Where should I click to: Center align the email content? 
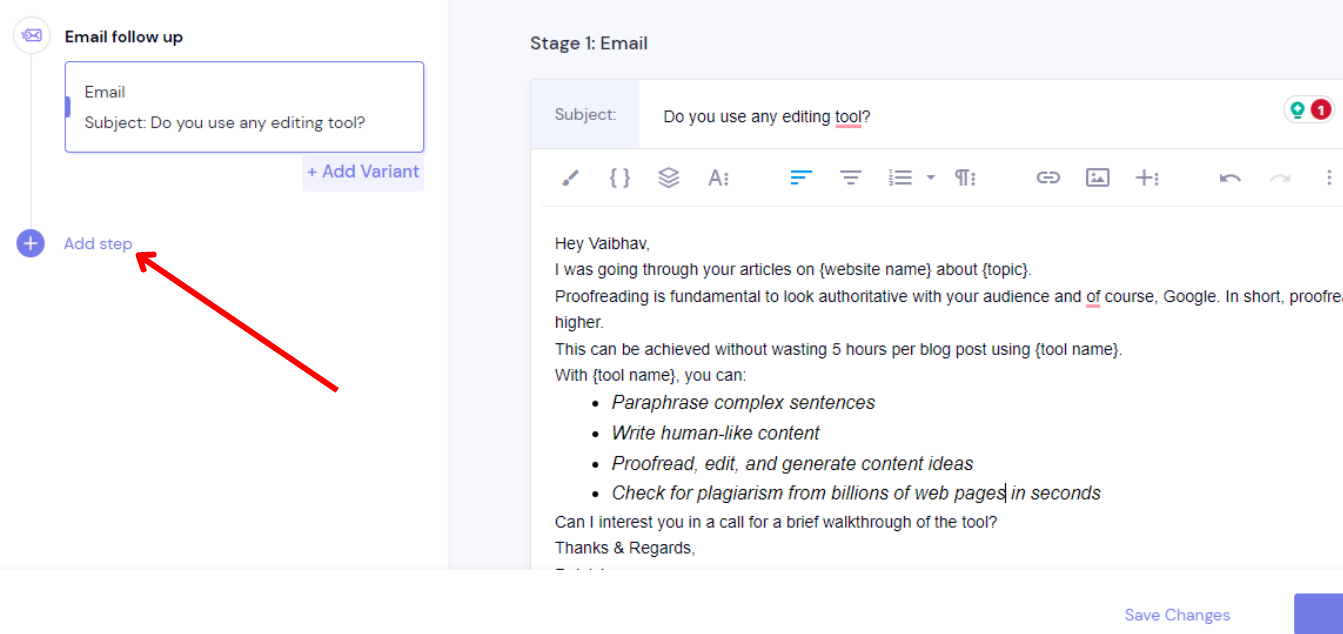(x=850, y=177)
